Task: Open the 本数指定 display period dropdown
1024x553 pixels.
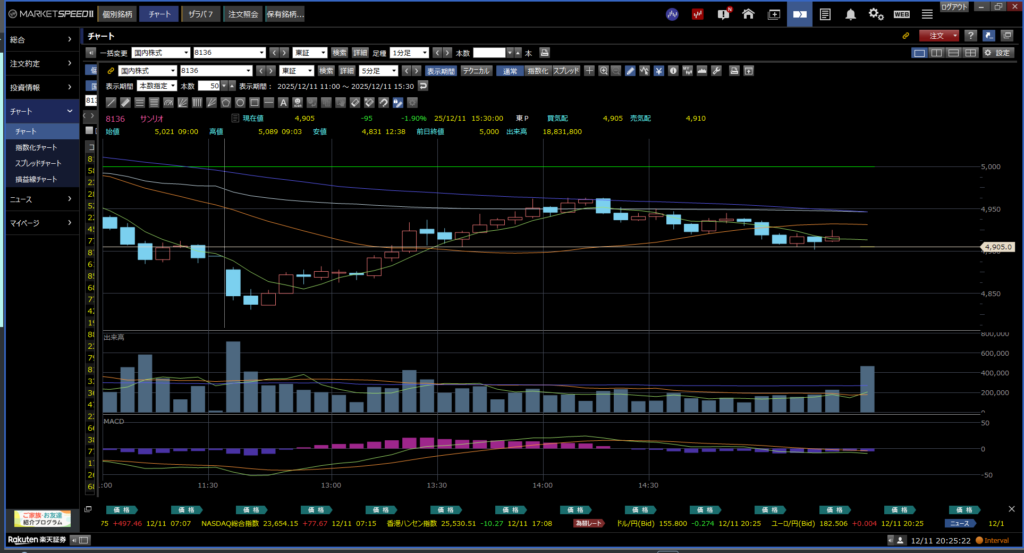Action: [157, 86]
